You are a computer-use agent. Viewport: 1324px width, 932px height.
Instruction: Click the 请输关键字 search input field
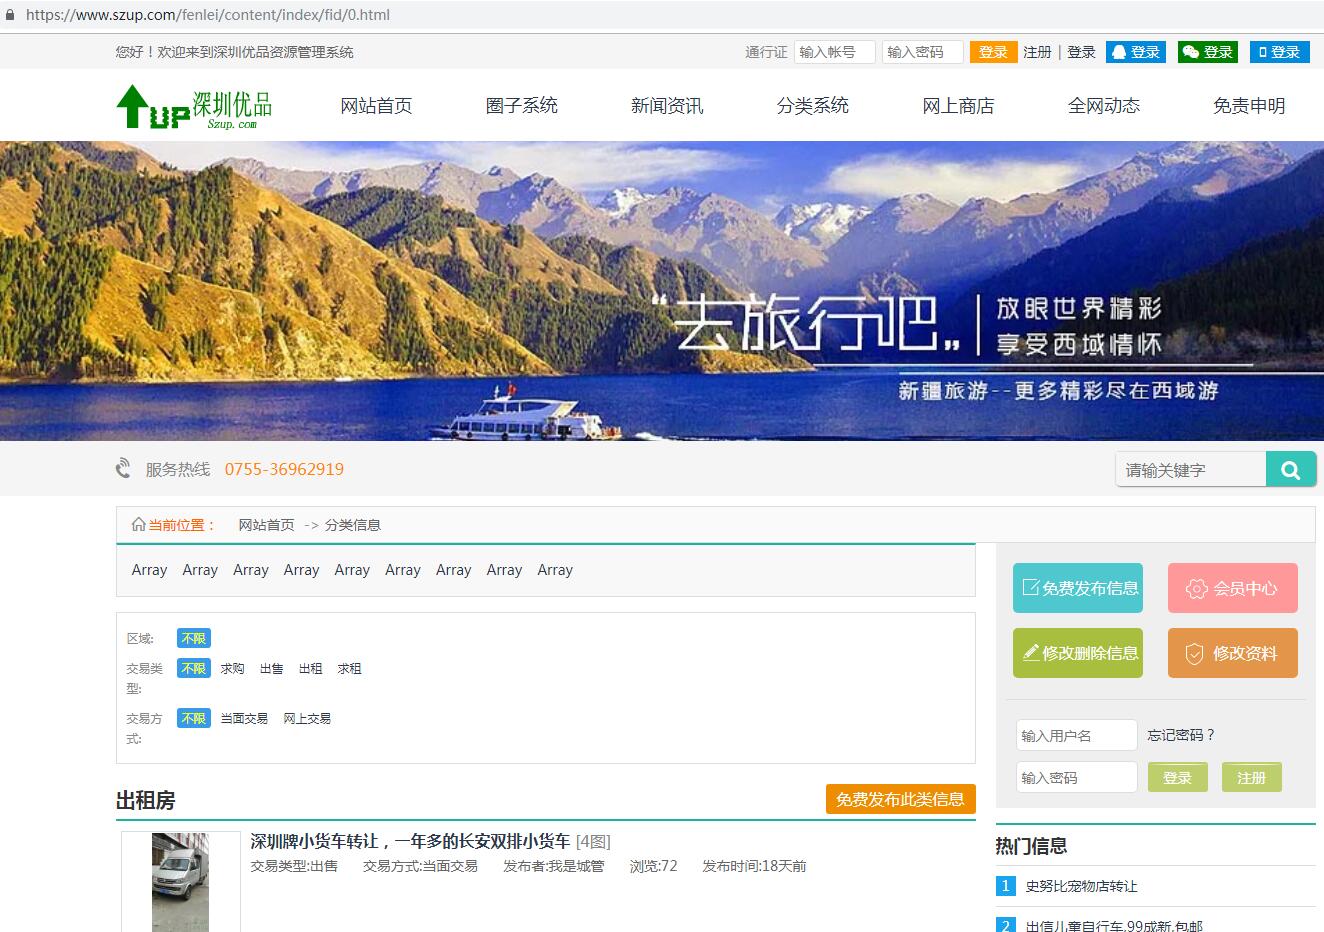[1190, 470]
